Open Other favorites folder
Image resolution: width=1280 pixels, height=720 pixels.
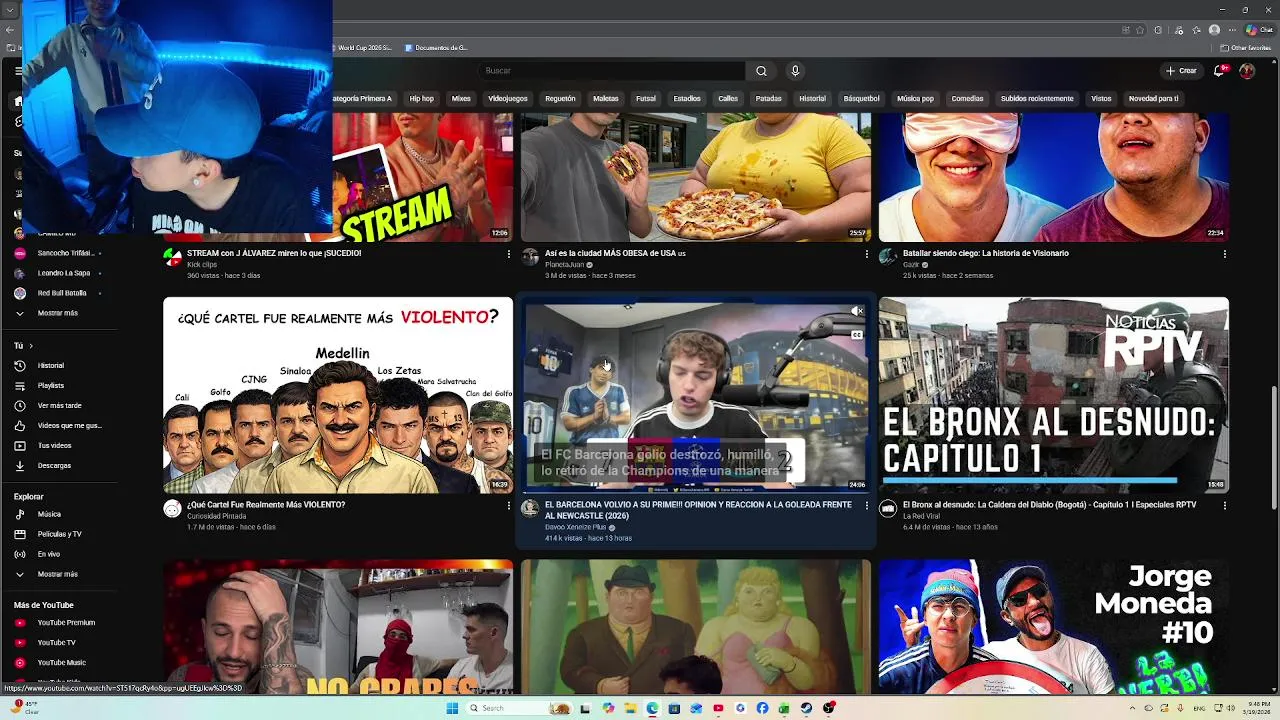[1245, 48]
